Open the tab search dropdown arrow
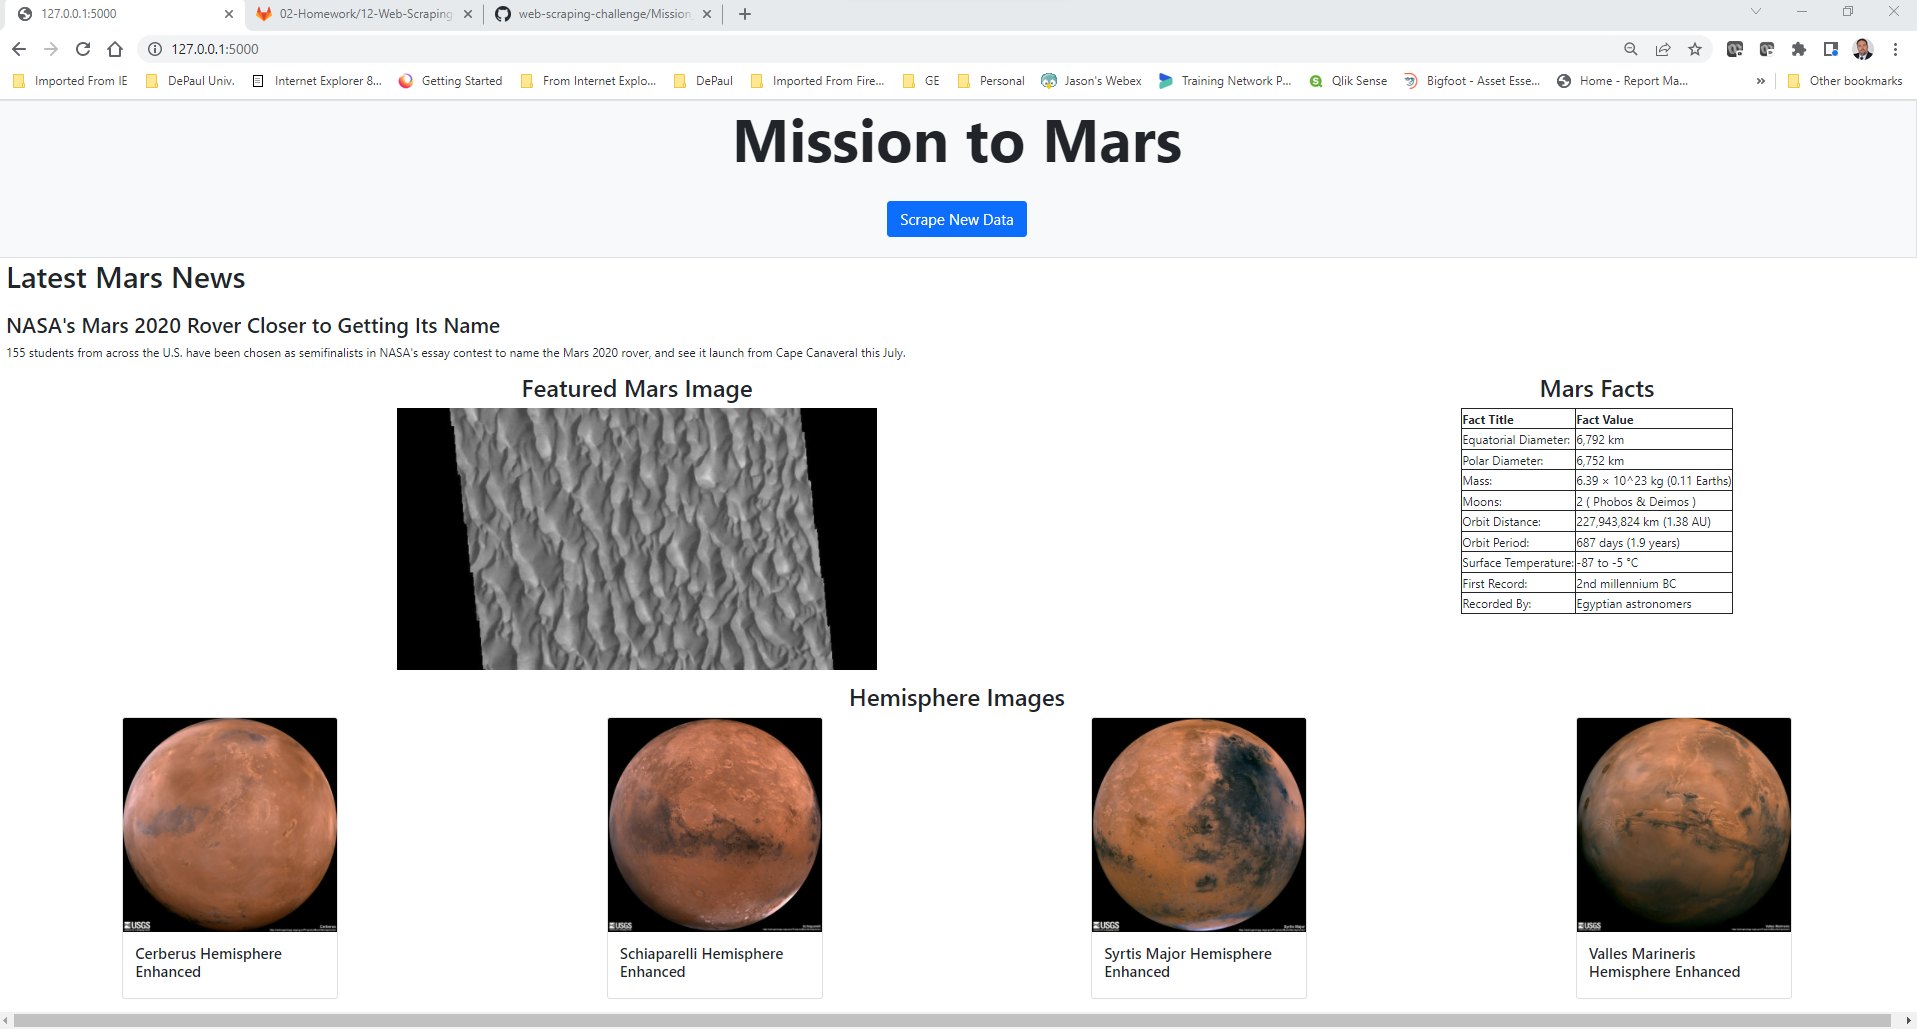 click(1756, 11)
